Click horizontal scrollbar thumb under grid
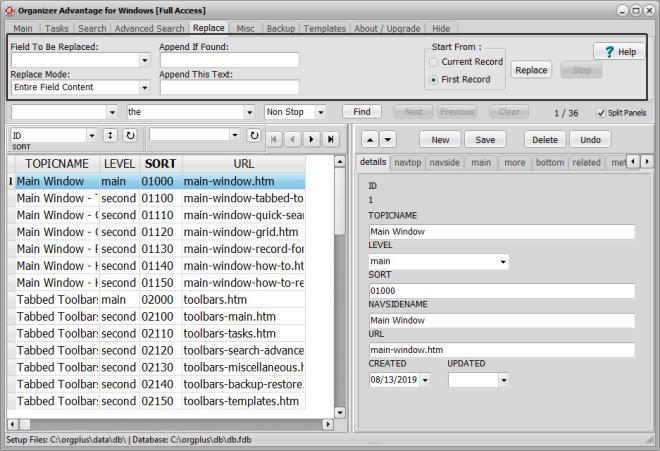 coord(25,424)
